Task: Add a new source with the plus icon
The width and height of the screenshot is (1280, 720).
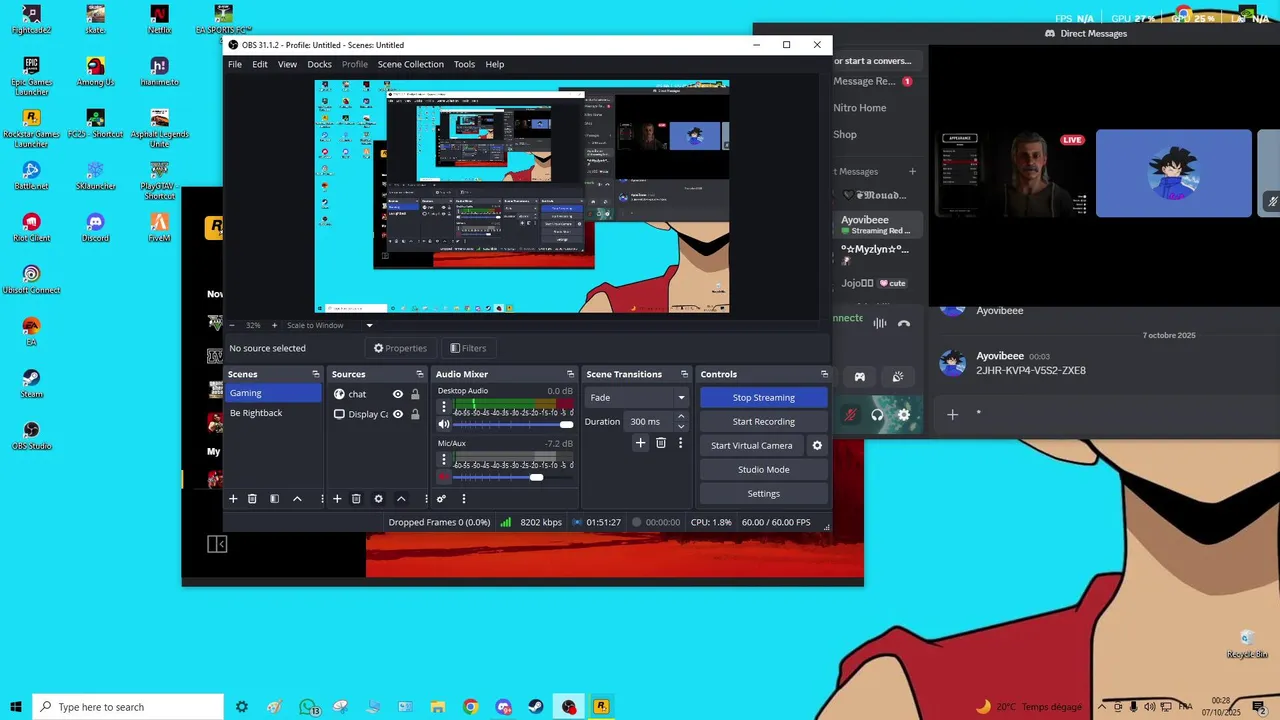Action: (x=337, y=499)
